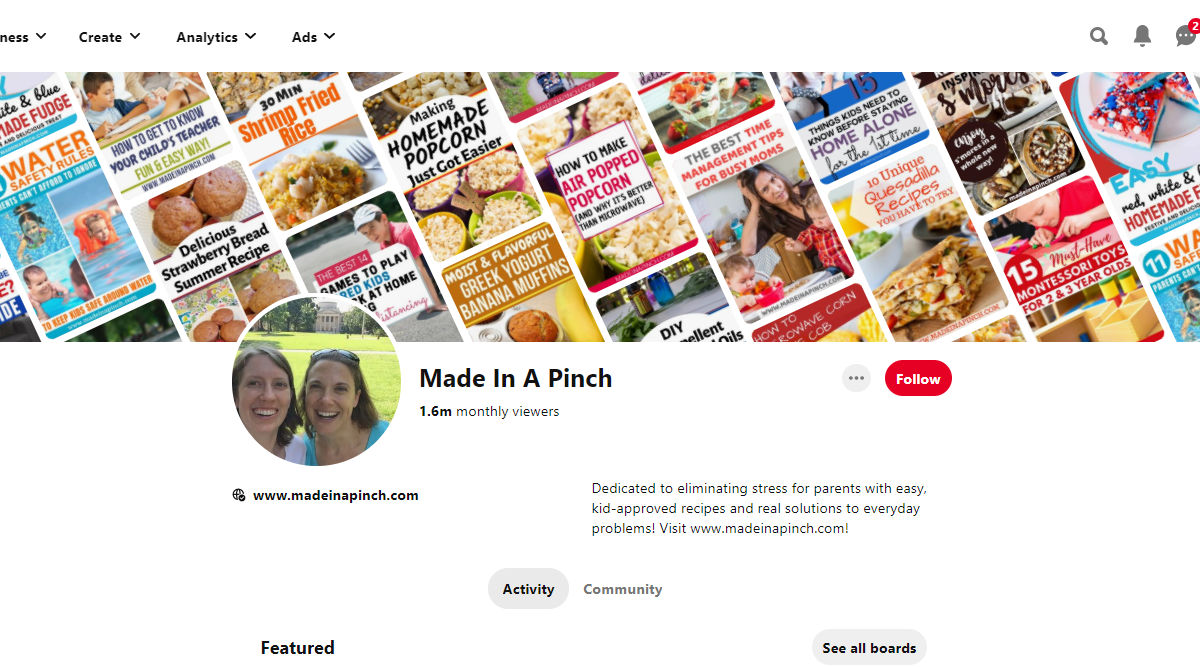Screen dimensions: 1200x667
Task: Switch to the Community tab
Action: pyautogui.click(x=623, y=589)
